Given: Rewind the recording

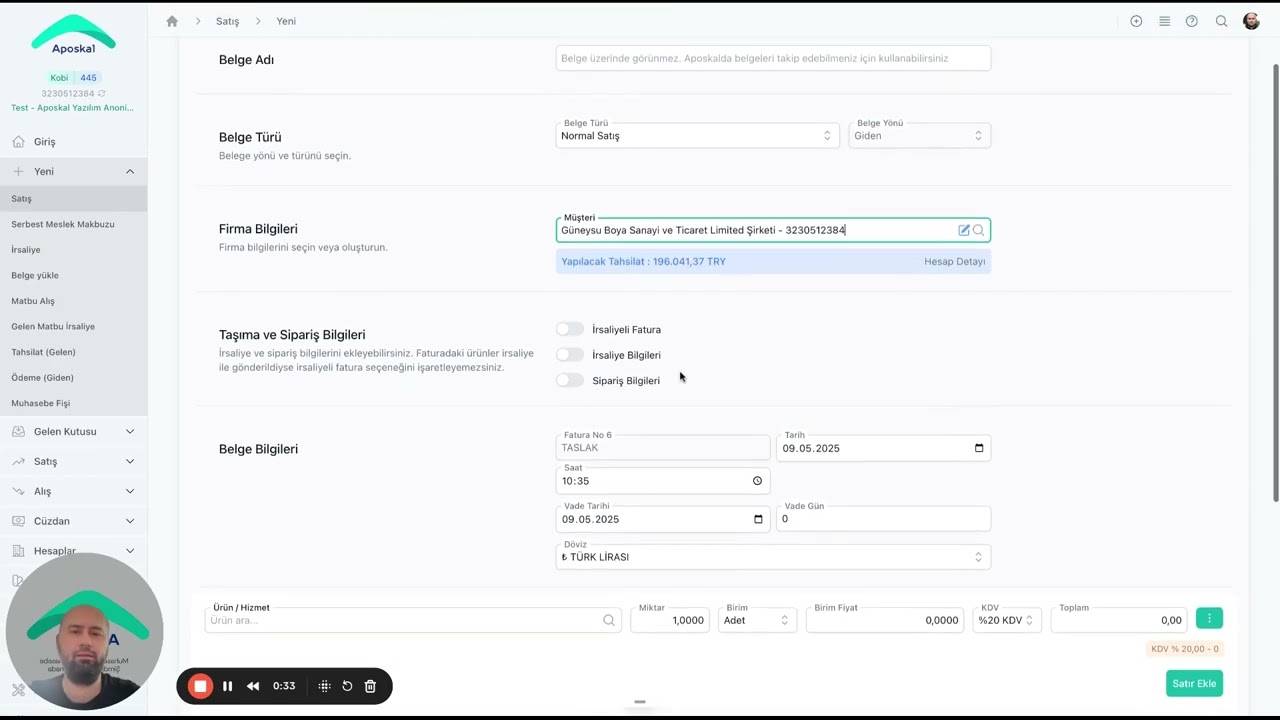Looking at the screenshot, I should click(x=253, y=686).
